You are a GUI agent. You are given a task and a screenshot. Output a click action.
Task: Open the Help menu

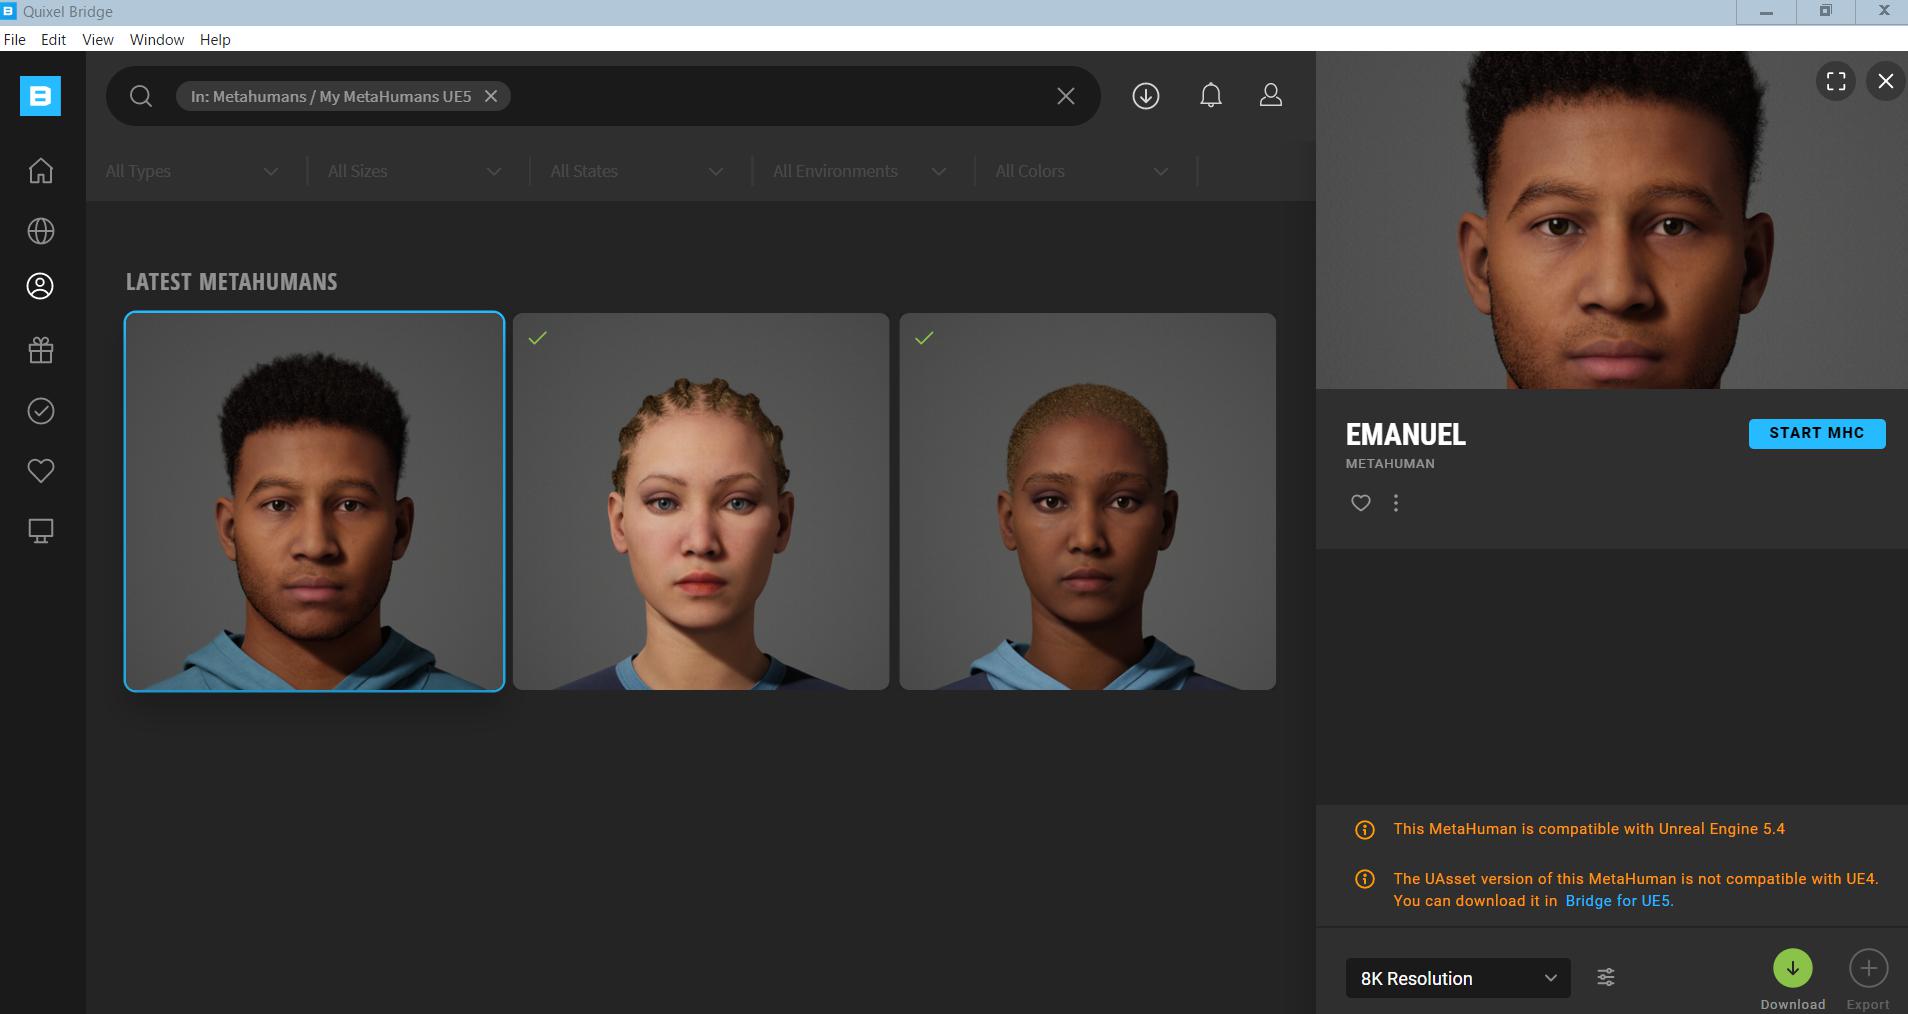215,40
